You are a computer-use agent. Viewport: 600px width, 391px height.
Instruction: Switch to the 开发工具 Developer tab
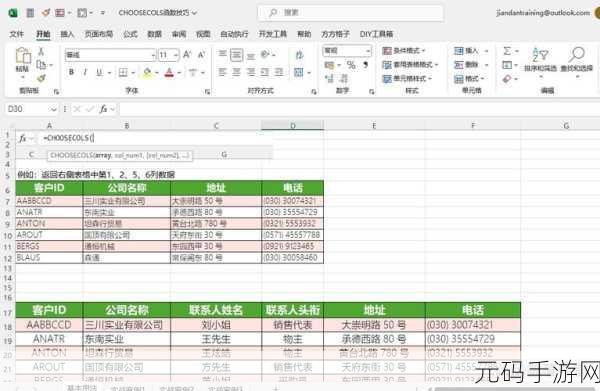(272, 34)
